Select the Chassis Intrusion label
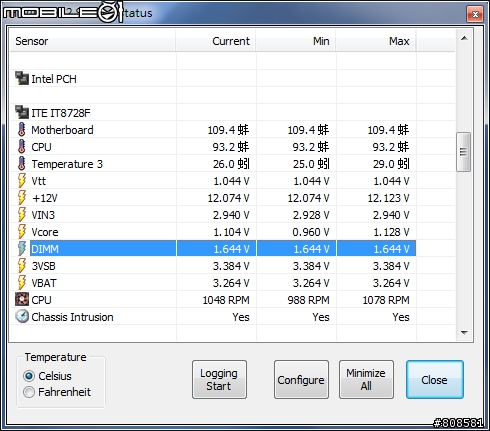 click(x=72, y=317)
